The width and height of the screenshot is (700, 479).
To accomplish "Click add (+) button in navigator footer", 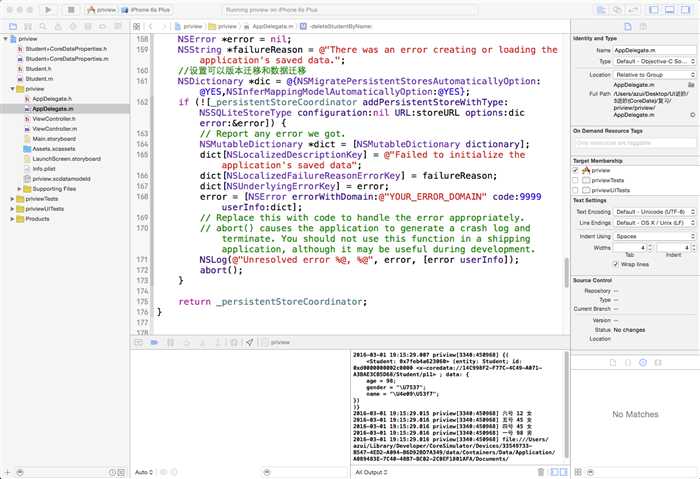I will pos(7,472).
